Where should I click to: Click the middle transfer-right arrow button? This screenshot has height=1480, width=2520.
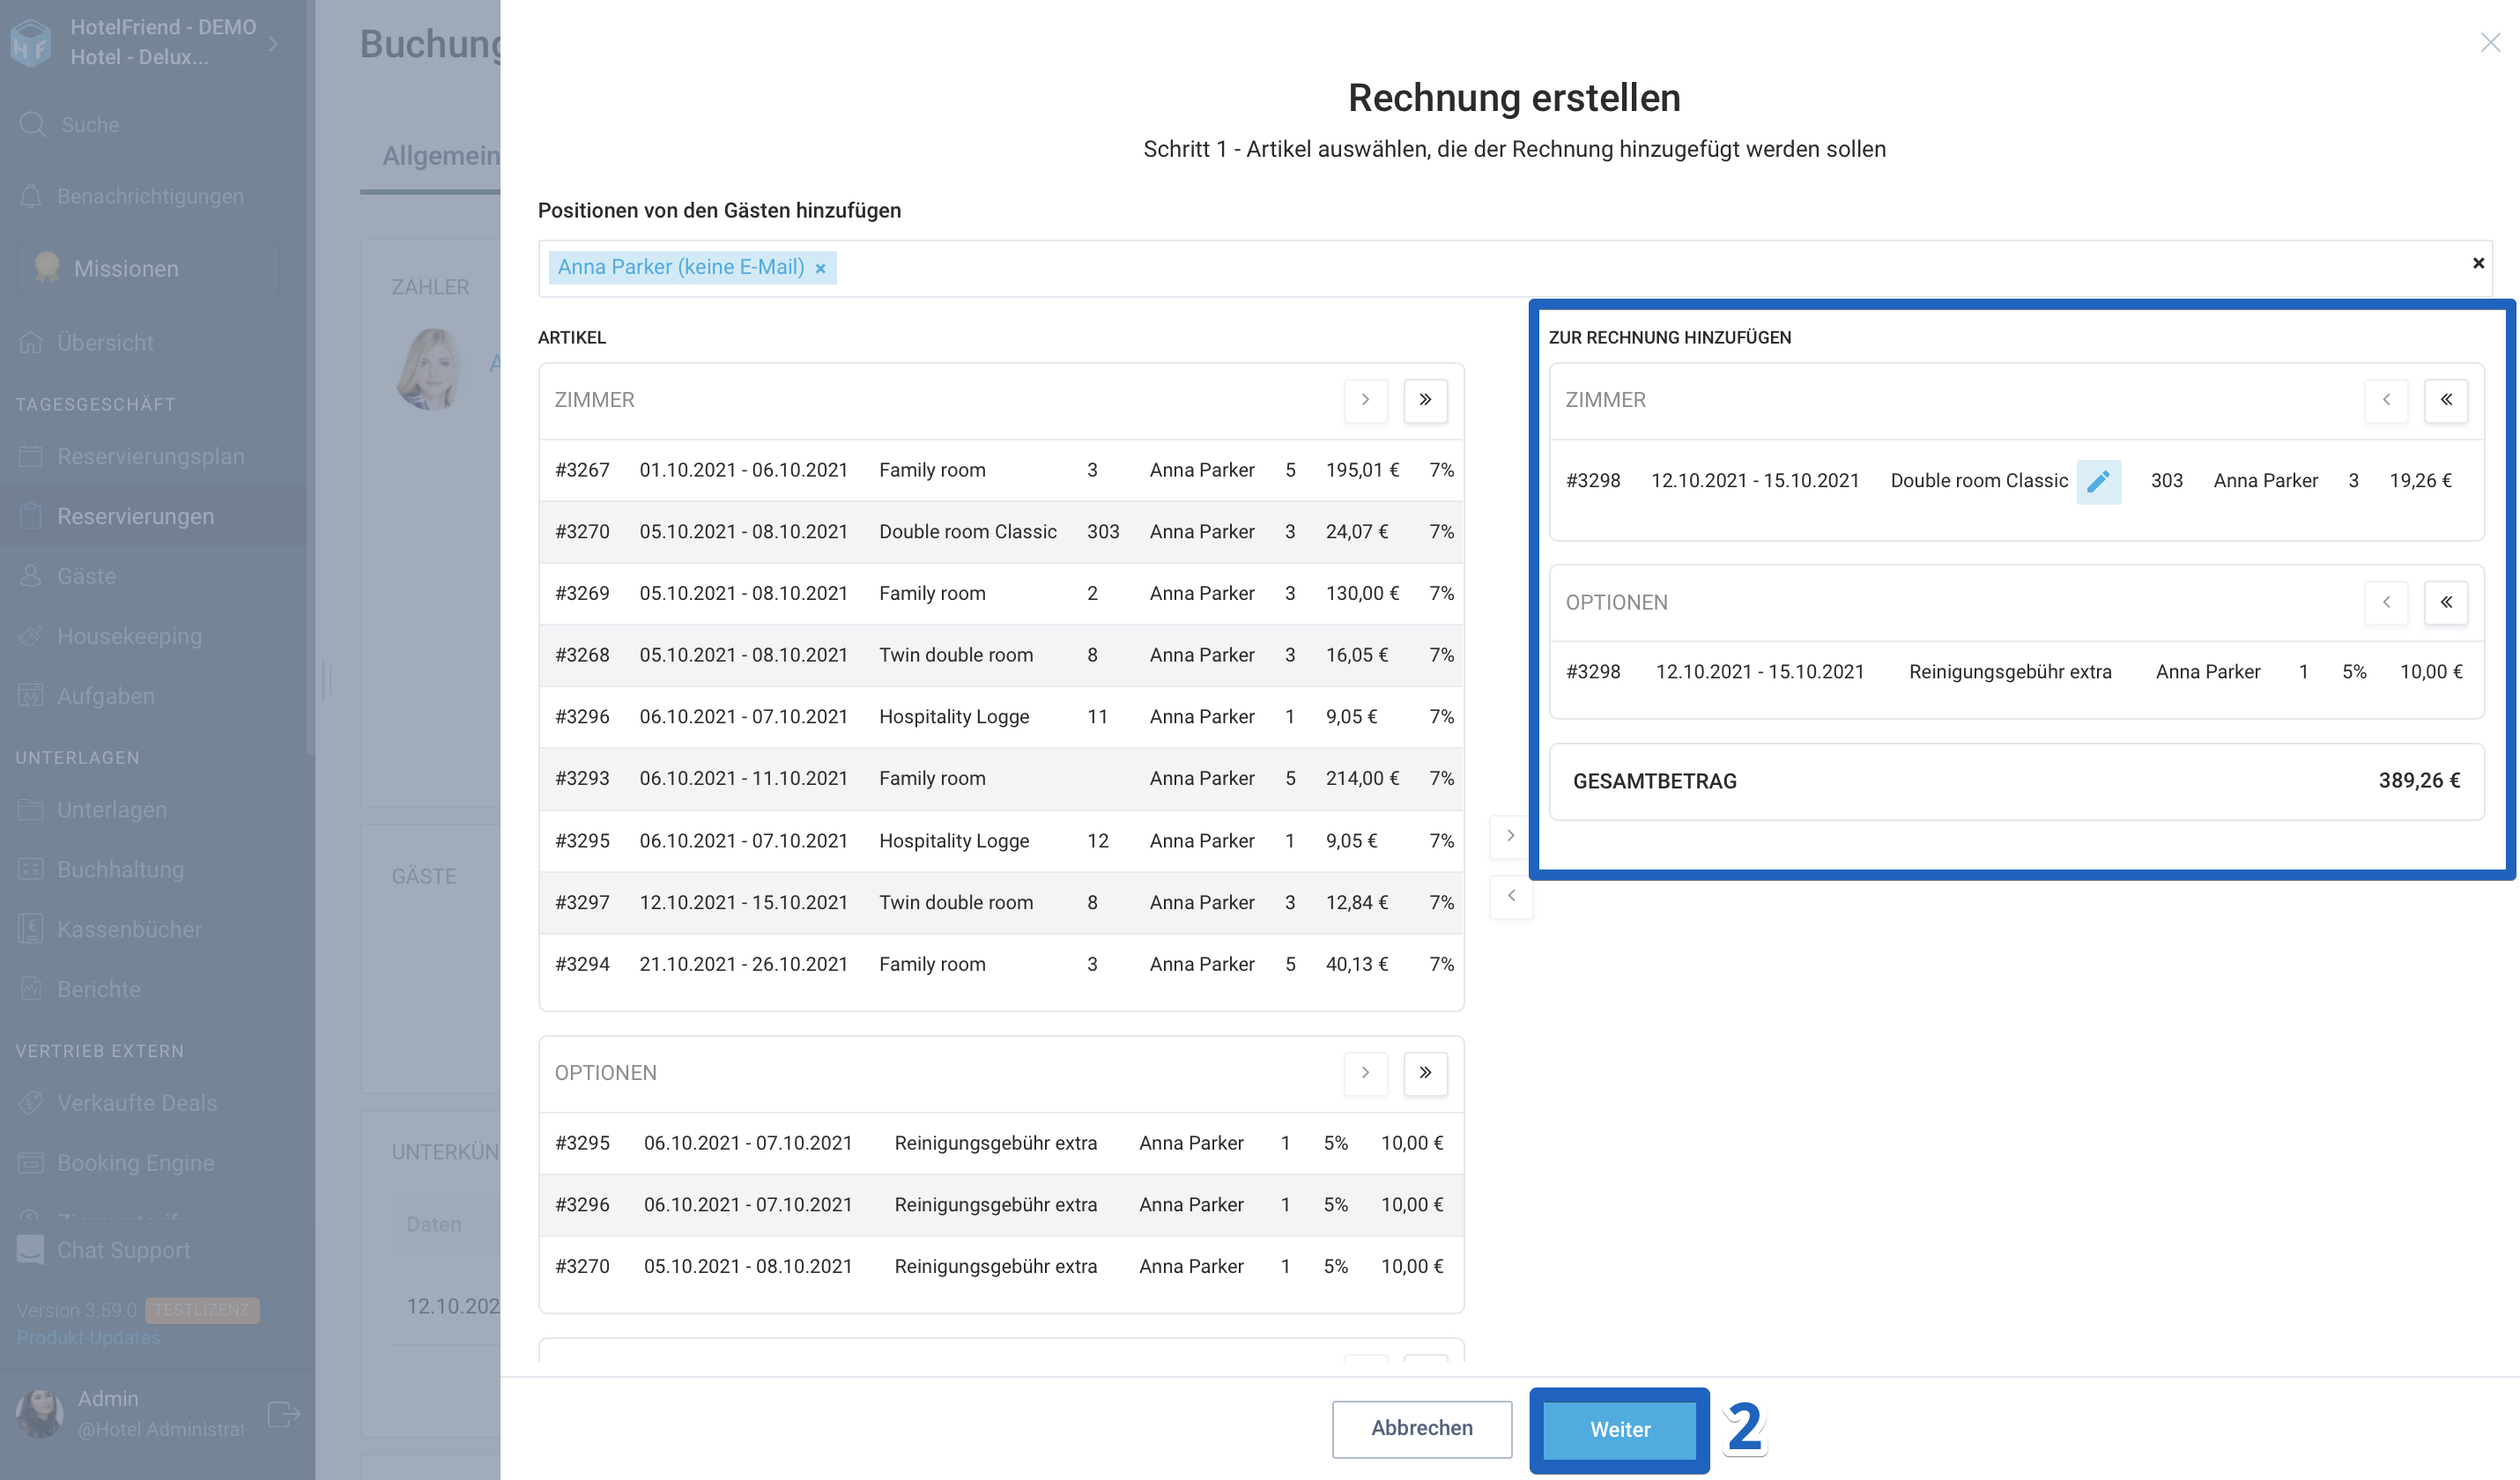coord(1510,836)
